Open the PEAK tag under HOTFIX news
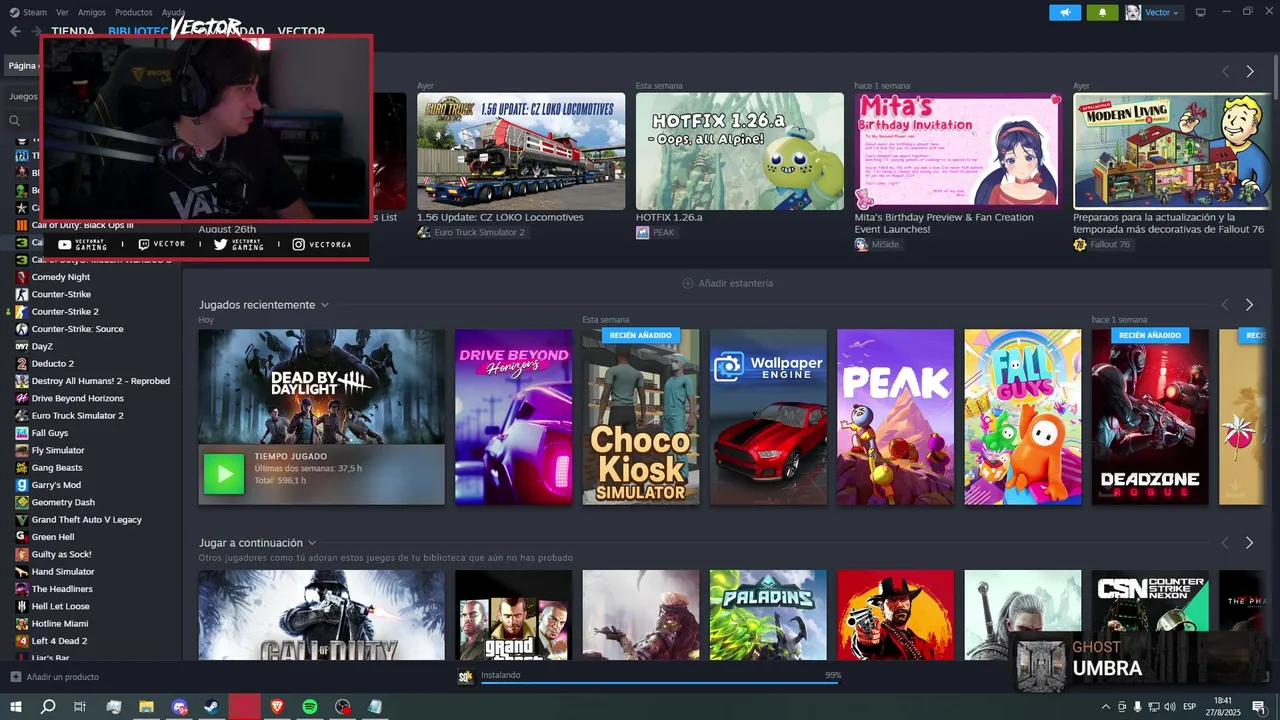The image size is (1280, 720). 656,232
